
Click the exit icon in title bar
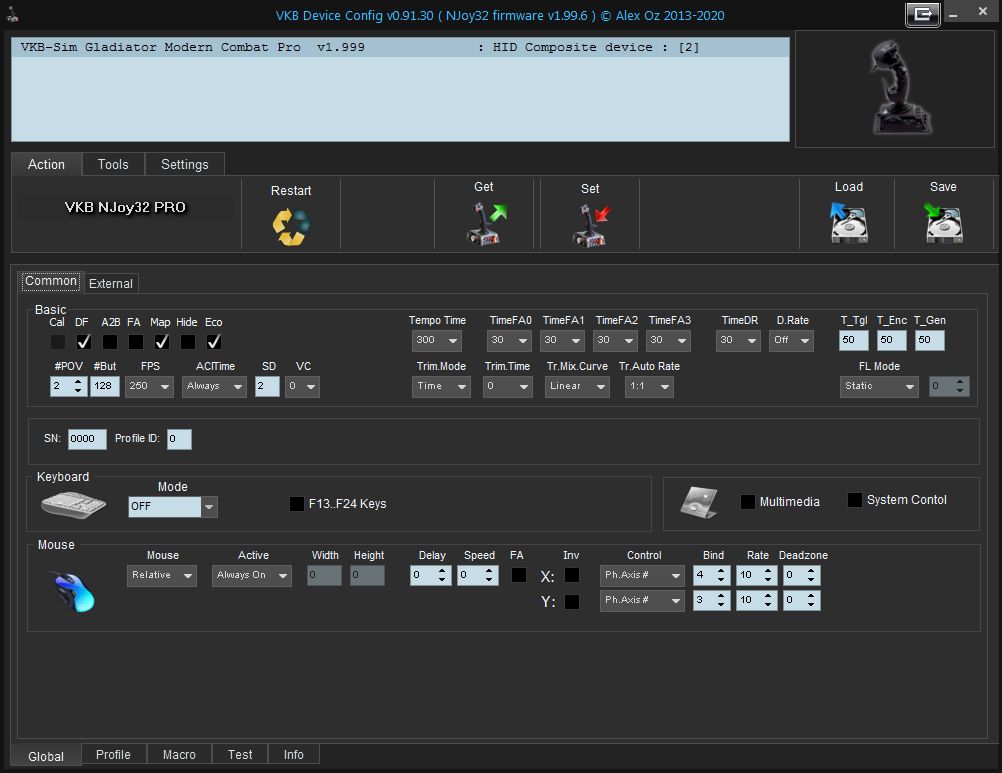click(x=923, y=14)
